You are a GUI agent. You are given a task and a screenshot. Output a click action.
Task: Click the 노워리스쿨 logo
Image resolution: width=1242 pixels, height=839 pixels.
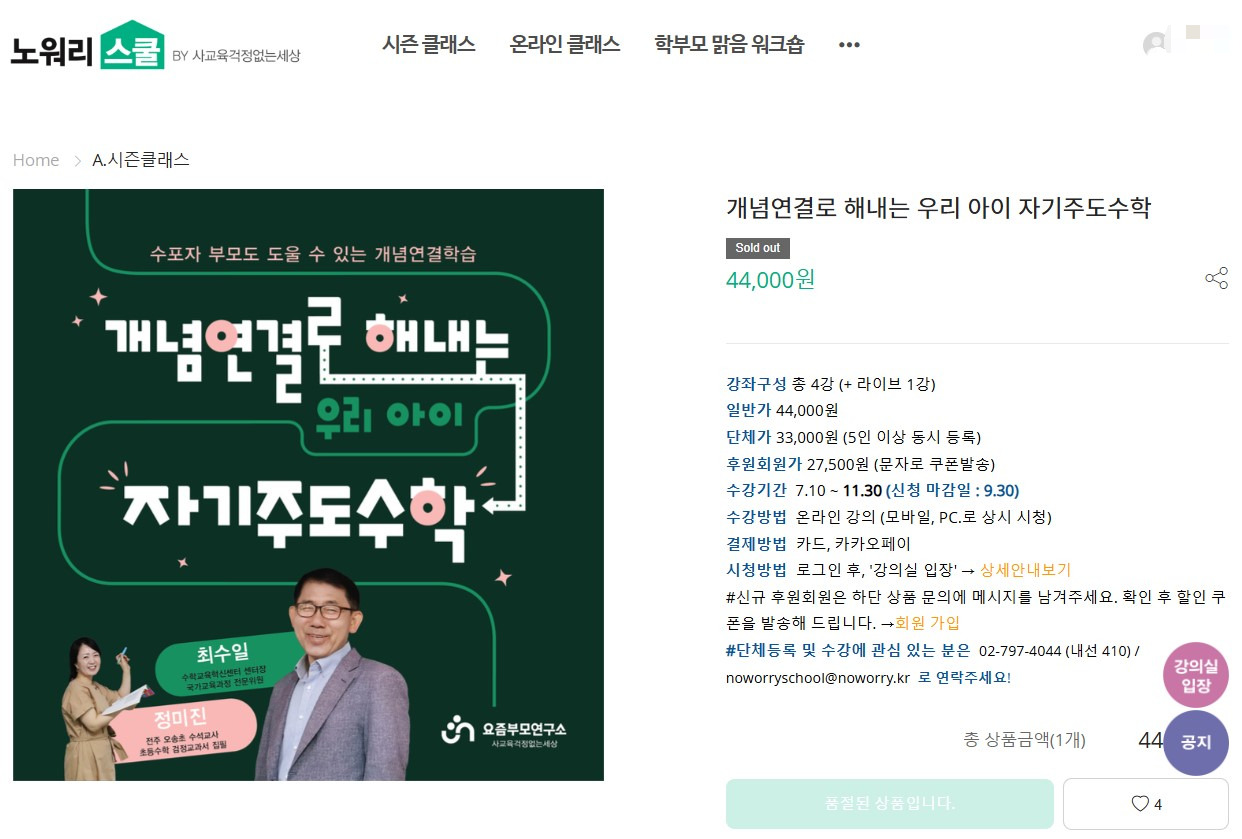coord(155,46)
